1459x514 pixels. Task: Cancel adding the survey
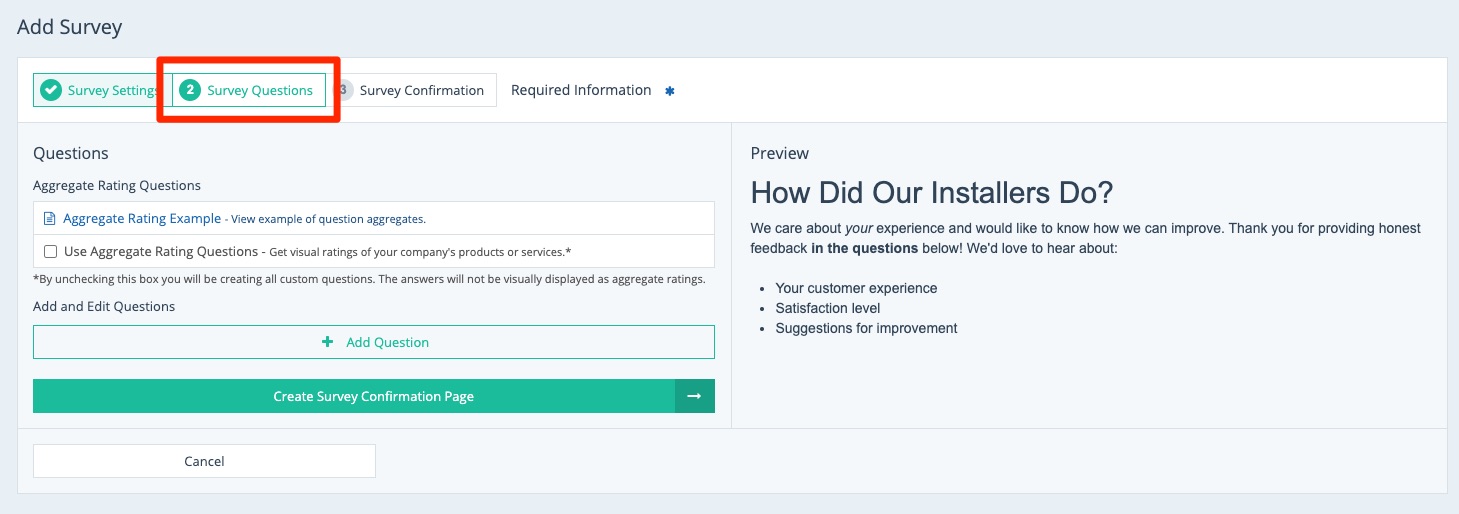click(x=204, y=461)
